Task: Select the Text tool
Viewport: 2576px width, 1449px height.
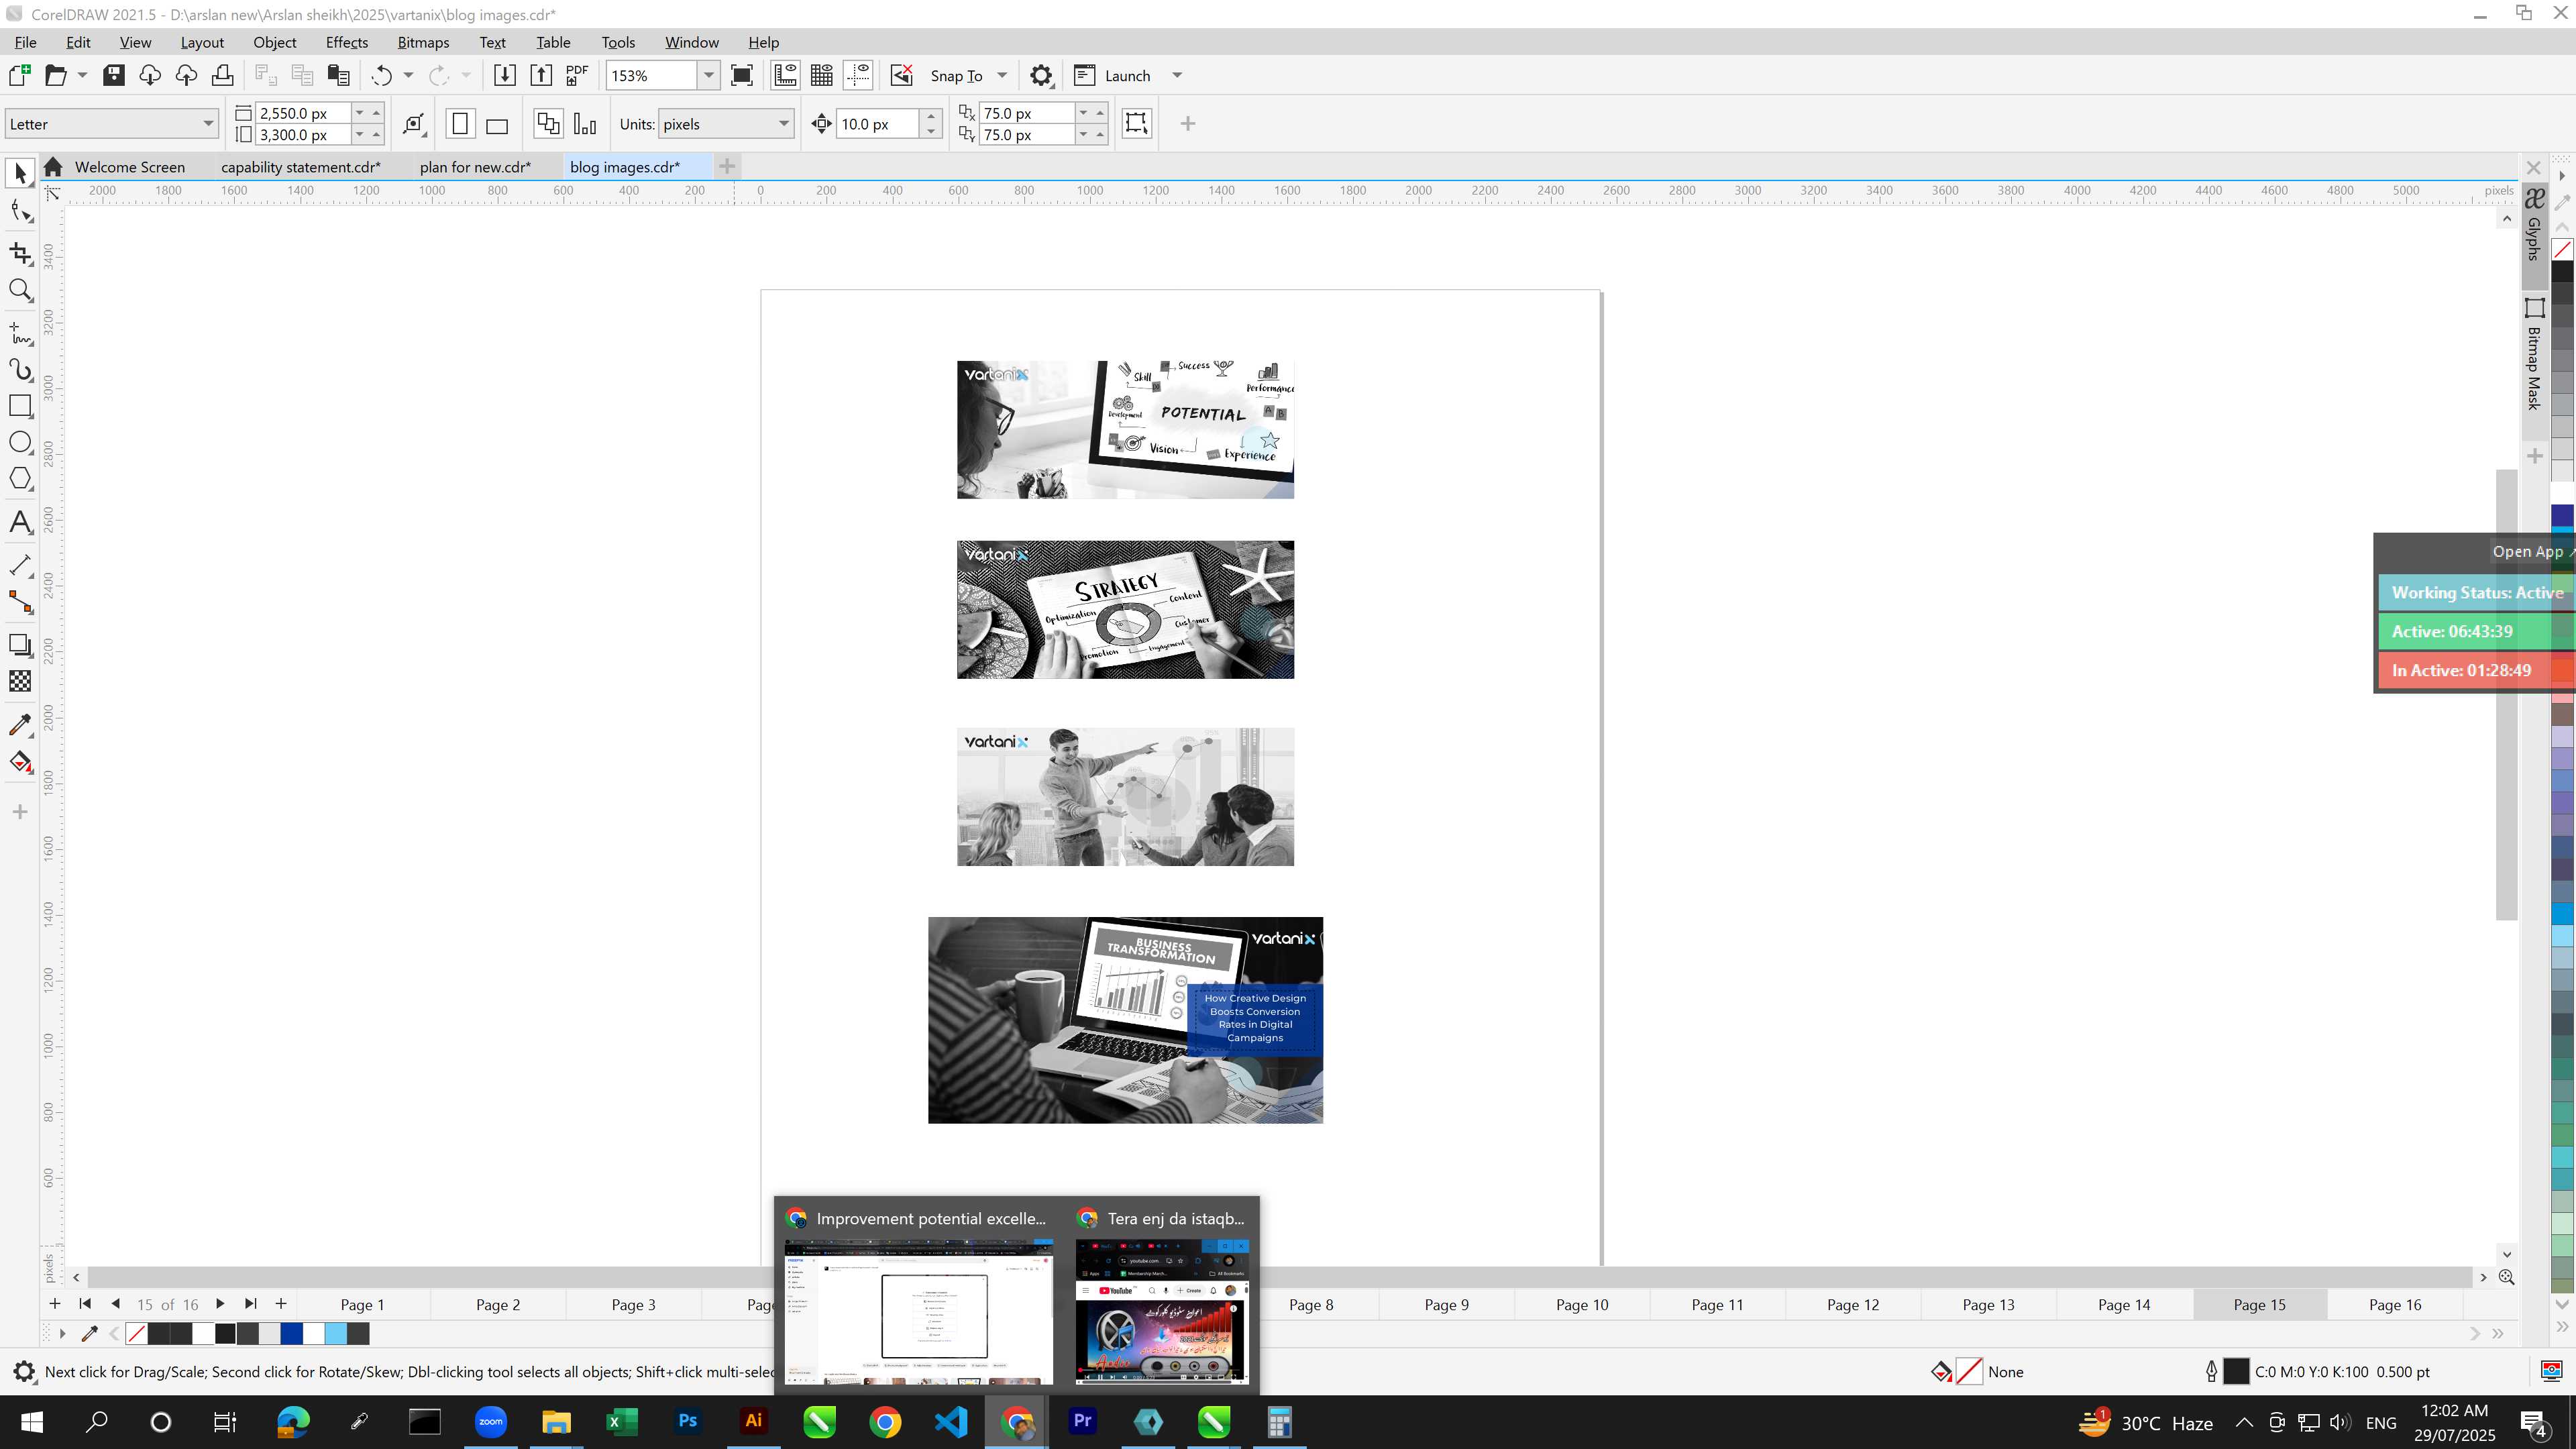Action: 20,522
